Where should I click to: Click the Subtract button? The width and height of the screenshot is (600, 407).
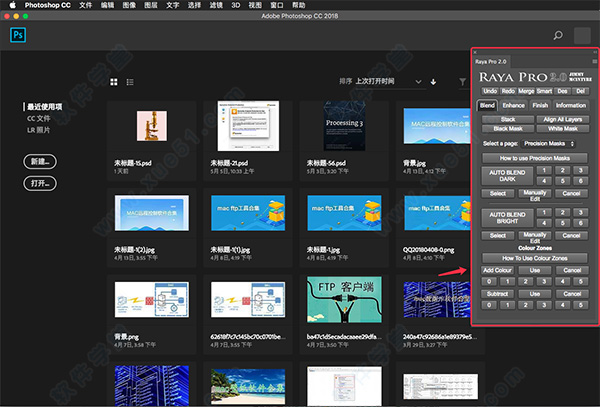497,294
